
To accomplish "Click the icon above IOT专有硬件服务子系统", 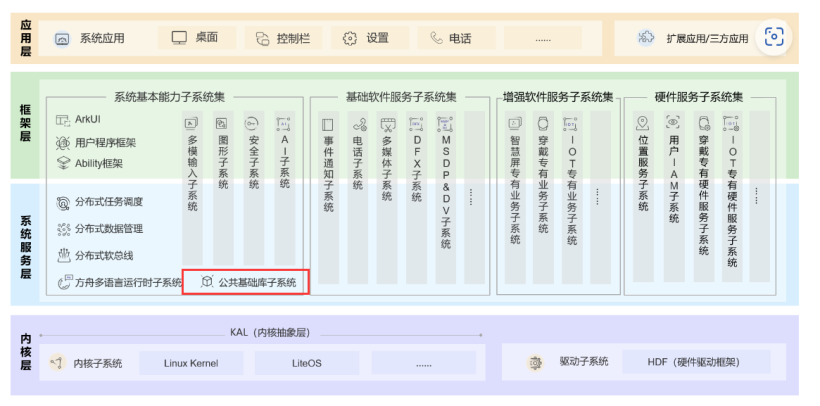I will point(732,123).
